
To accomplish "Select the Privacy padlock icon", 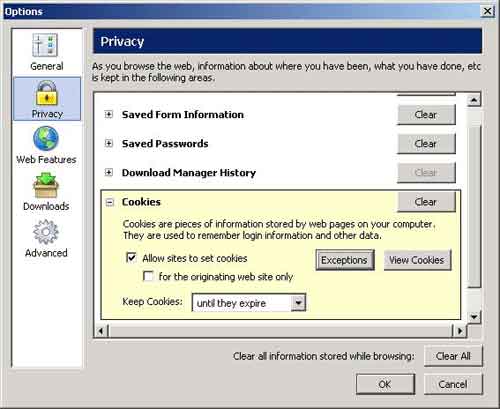I will [46, 93].
